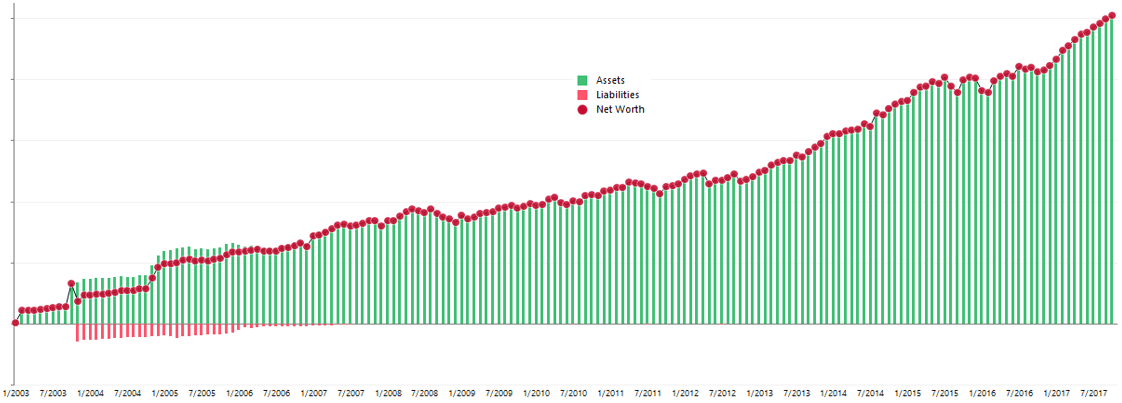1122x403 pixels.
Task: Click the 7/2007 x-axis label
Action: [x=351, y=394]
